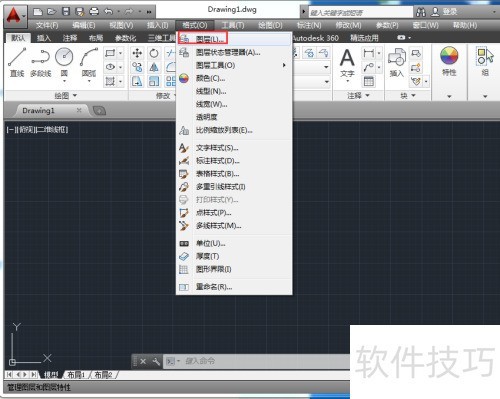Image resolution: width=500 pixels, height=399 pixels.
Task: Expand the Properties (特性) panel dropdown
Action: coord(449,96)
